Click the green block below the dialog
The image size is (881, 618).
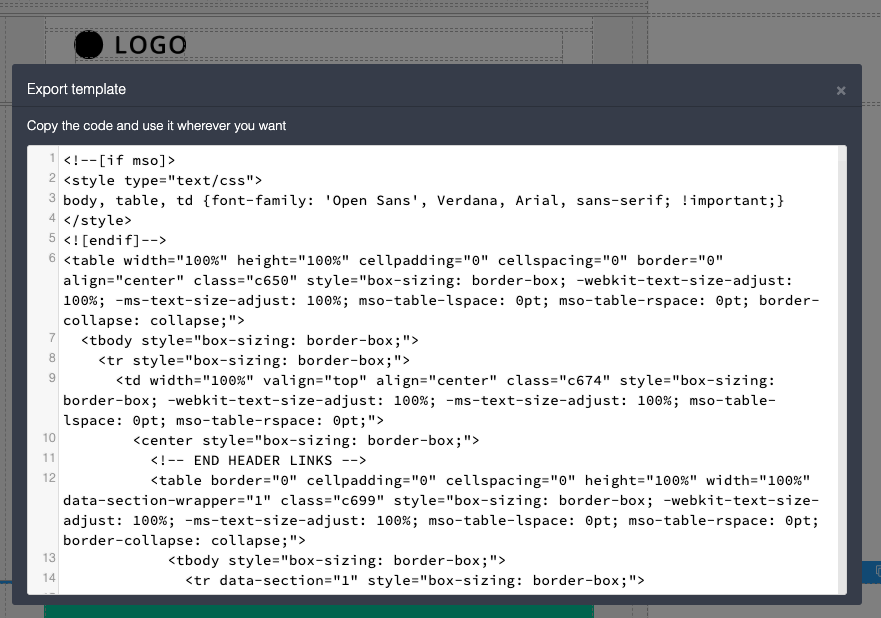pos(319,611)
